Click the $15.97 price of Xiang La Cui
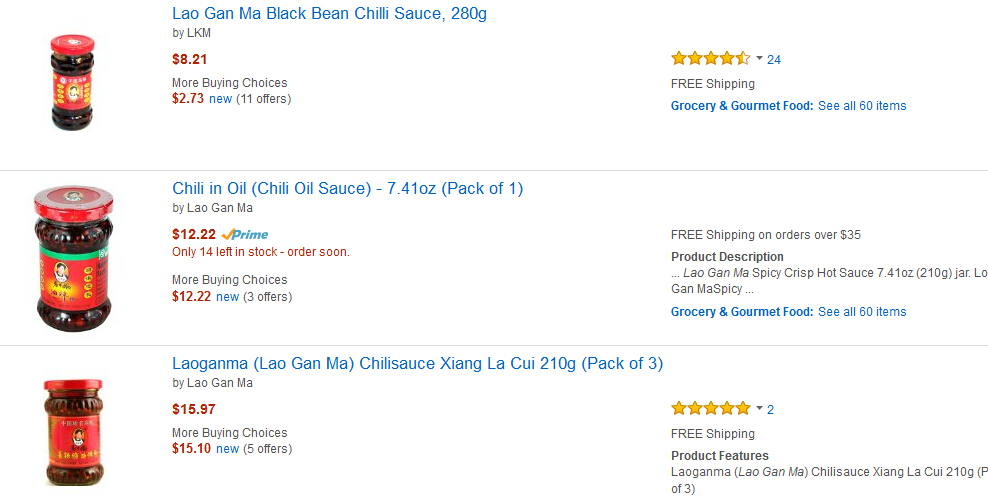Viewport: 988px width, 503px height. [x=193, y=409]
